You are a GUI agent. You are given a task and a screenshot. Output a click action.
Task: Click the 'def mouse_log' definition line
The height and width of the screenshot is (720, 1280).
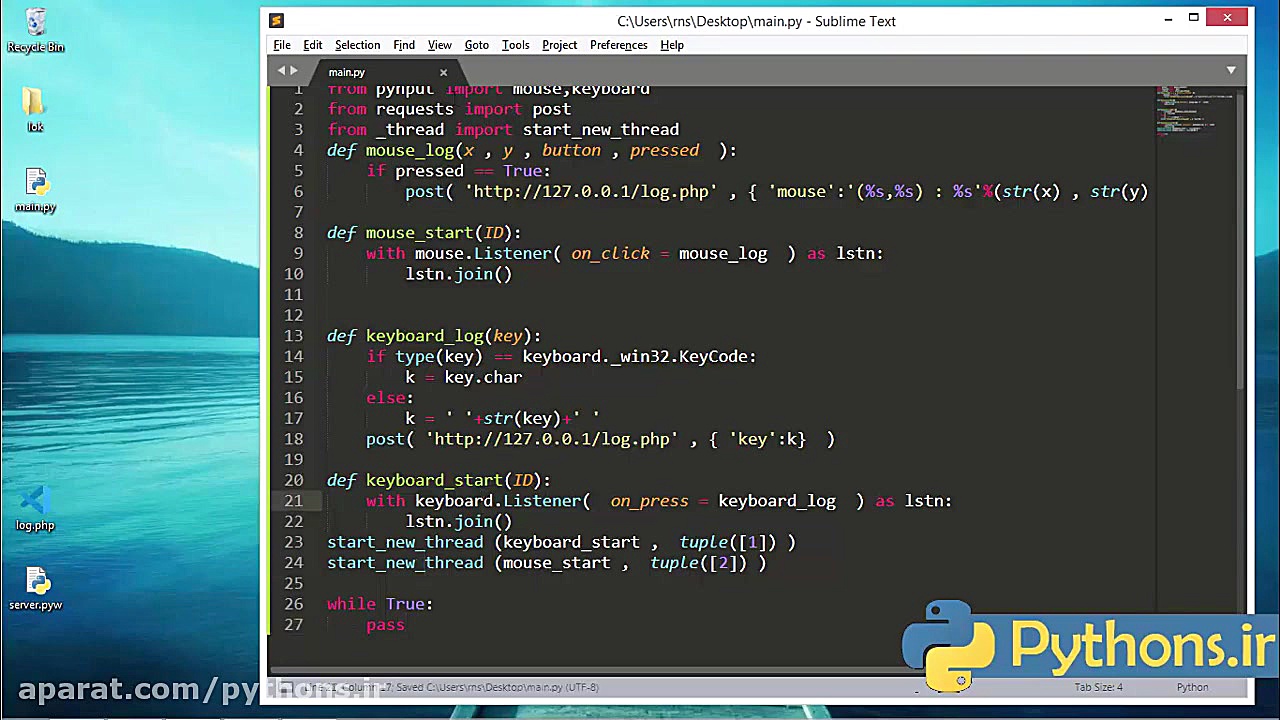tap(532, 150)
